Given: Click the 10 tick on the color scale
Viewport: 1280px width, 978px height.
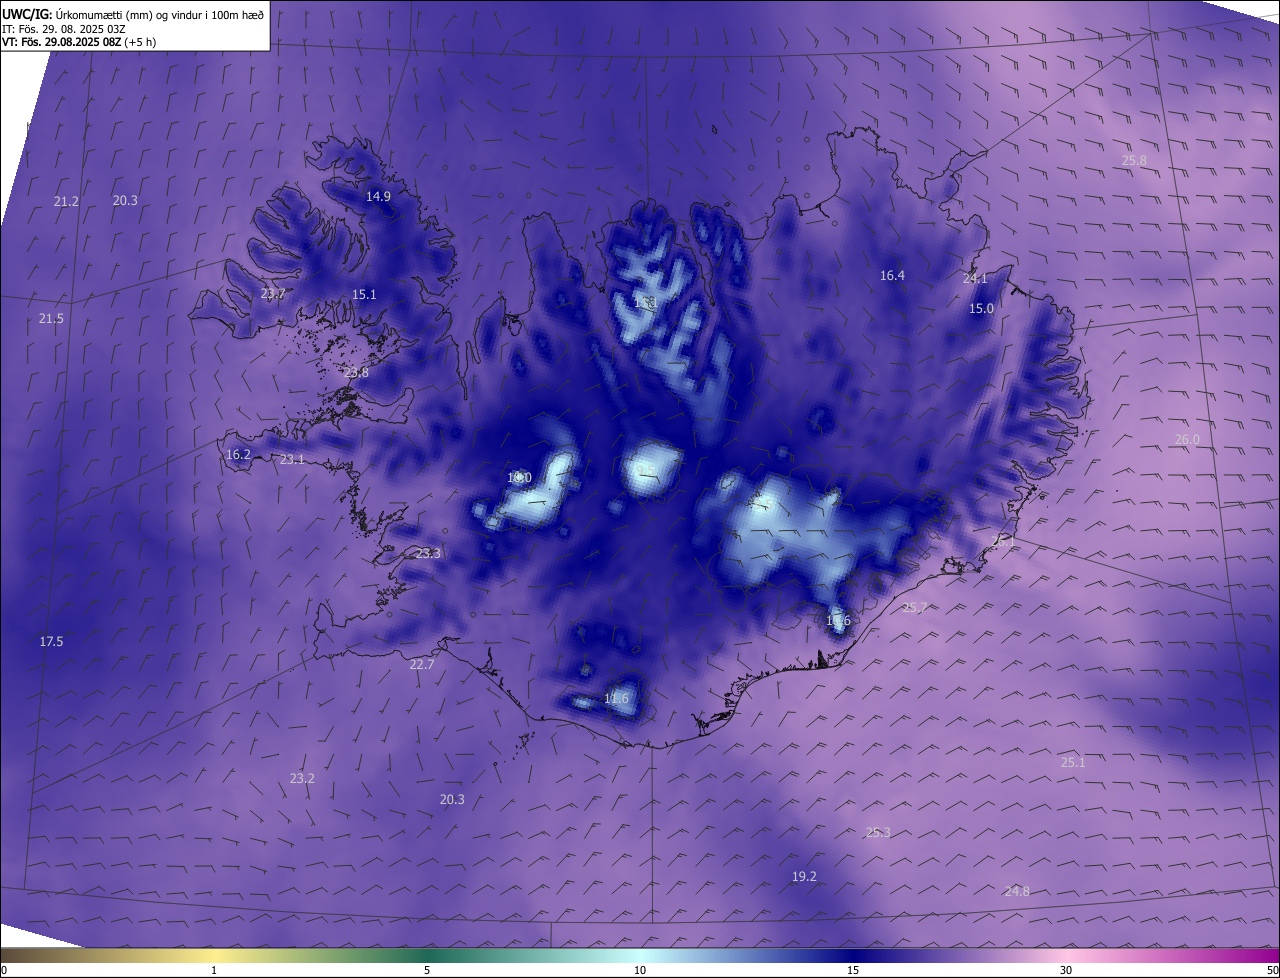Looking at the screenshot, I should tap(640, 970).
